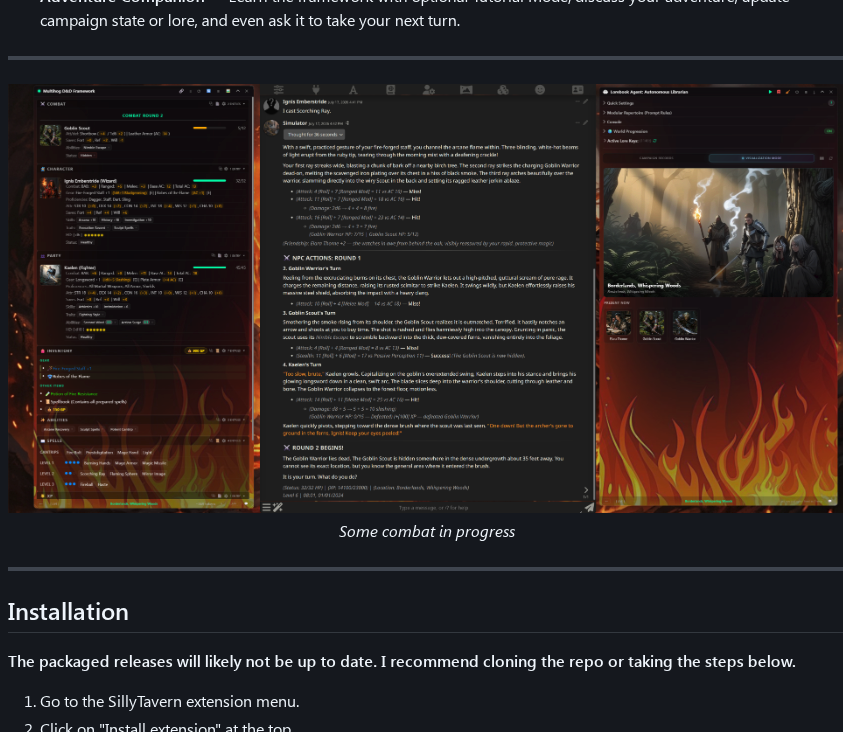Click the red stop icon in Lorebook Agent

point(778,92)
